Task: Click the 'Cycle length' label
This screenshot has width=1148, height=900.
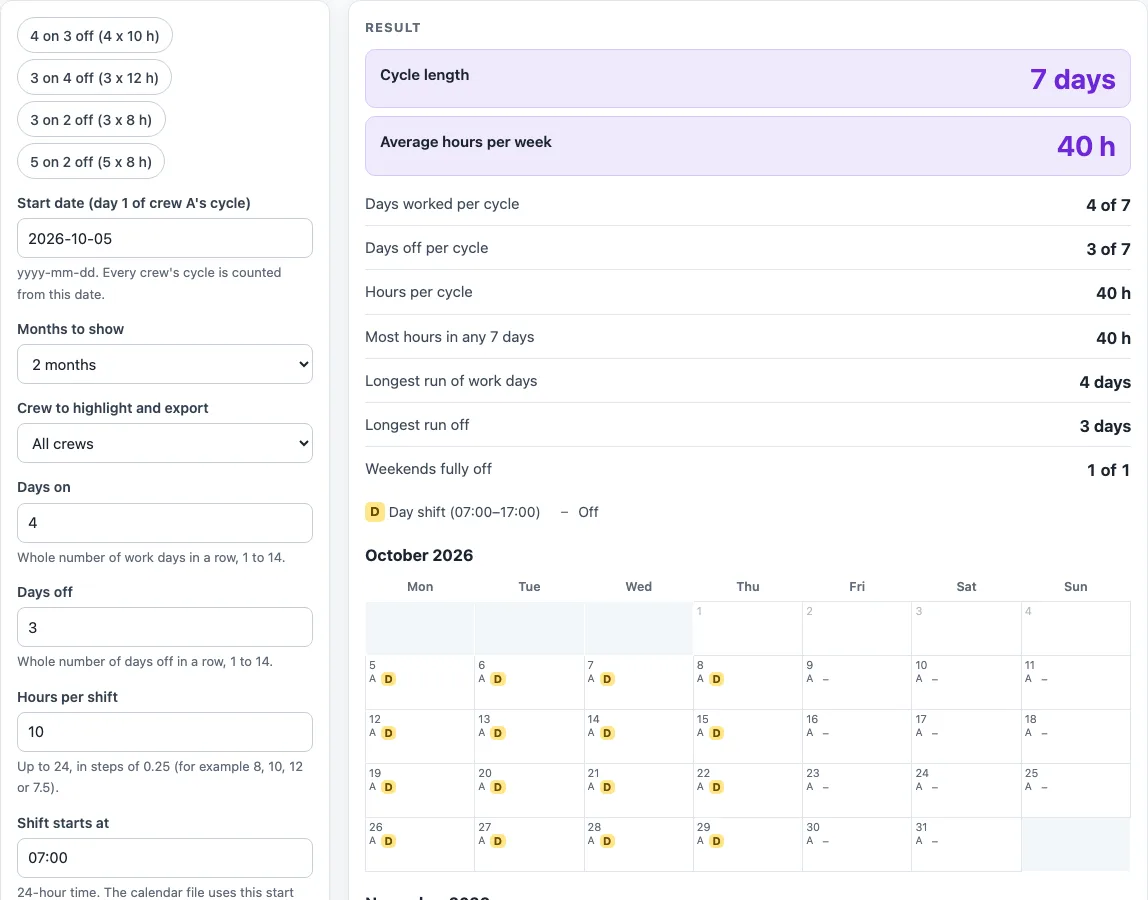Action: pyautogui.click(x=425, y=75)
